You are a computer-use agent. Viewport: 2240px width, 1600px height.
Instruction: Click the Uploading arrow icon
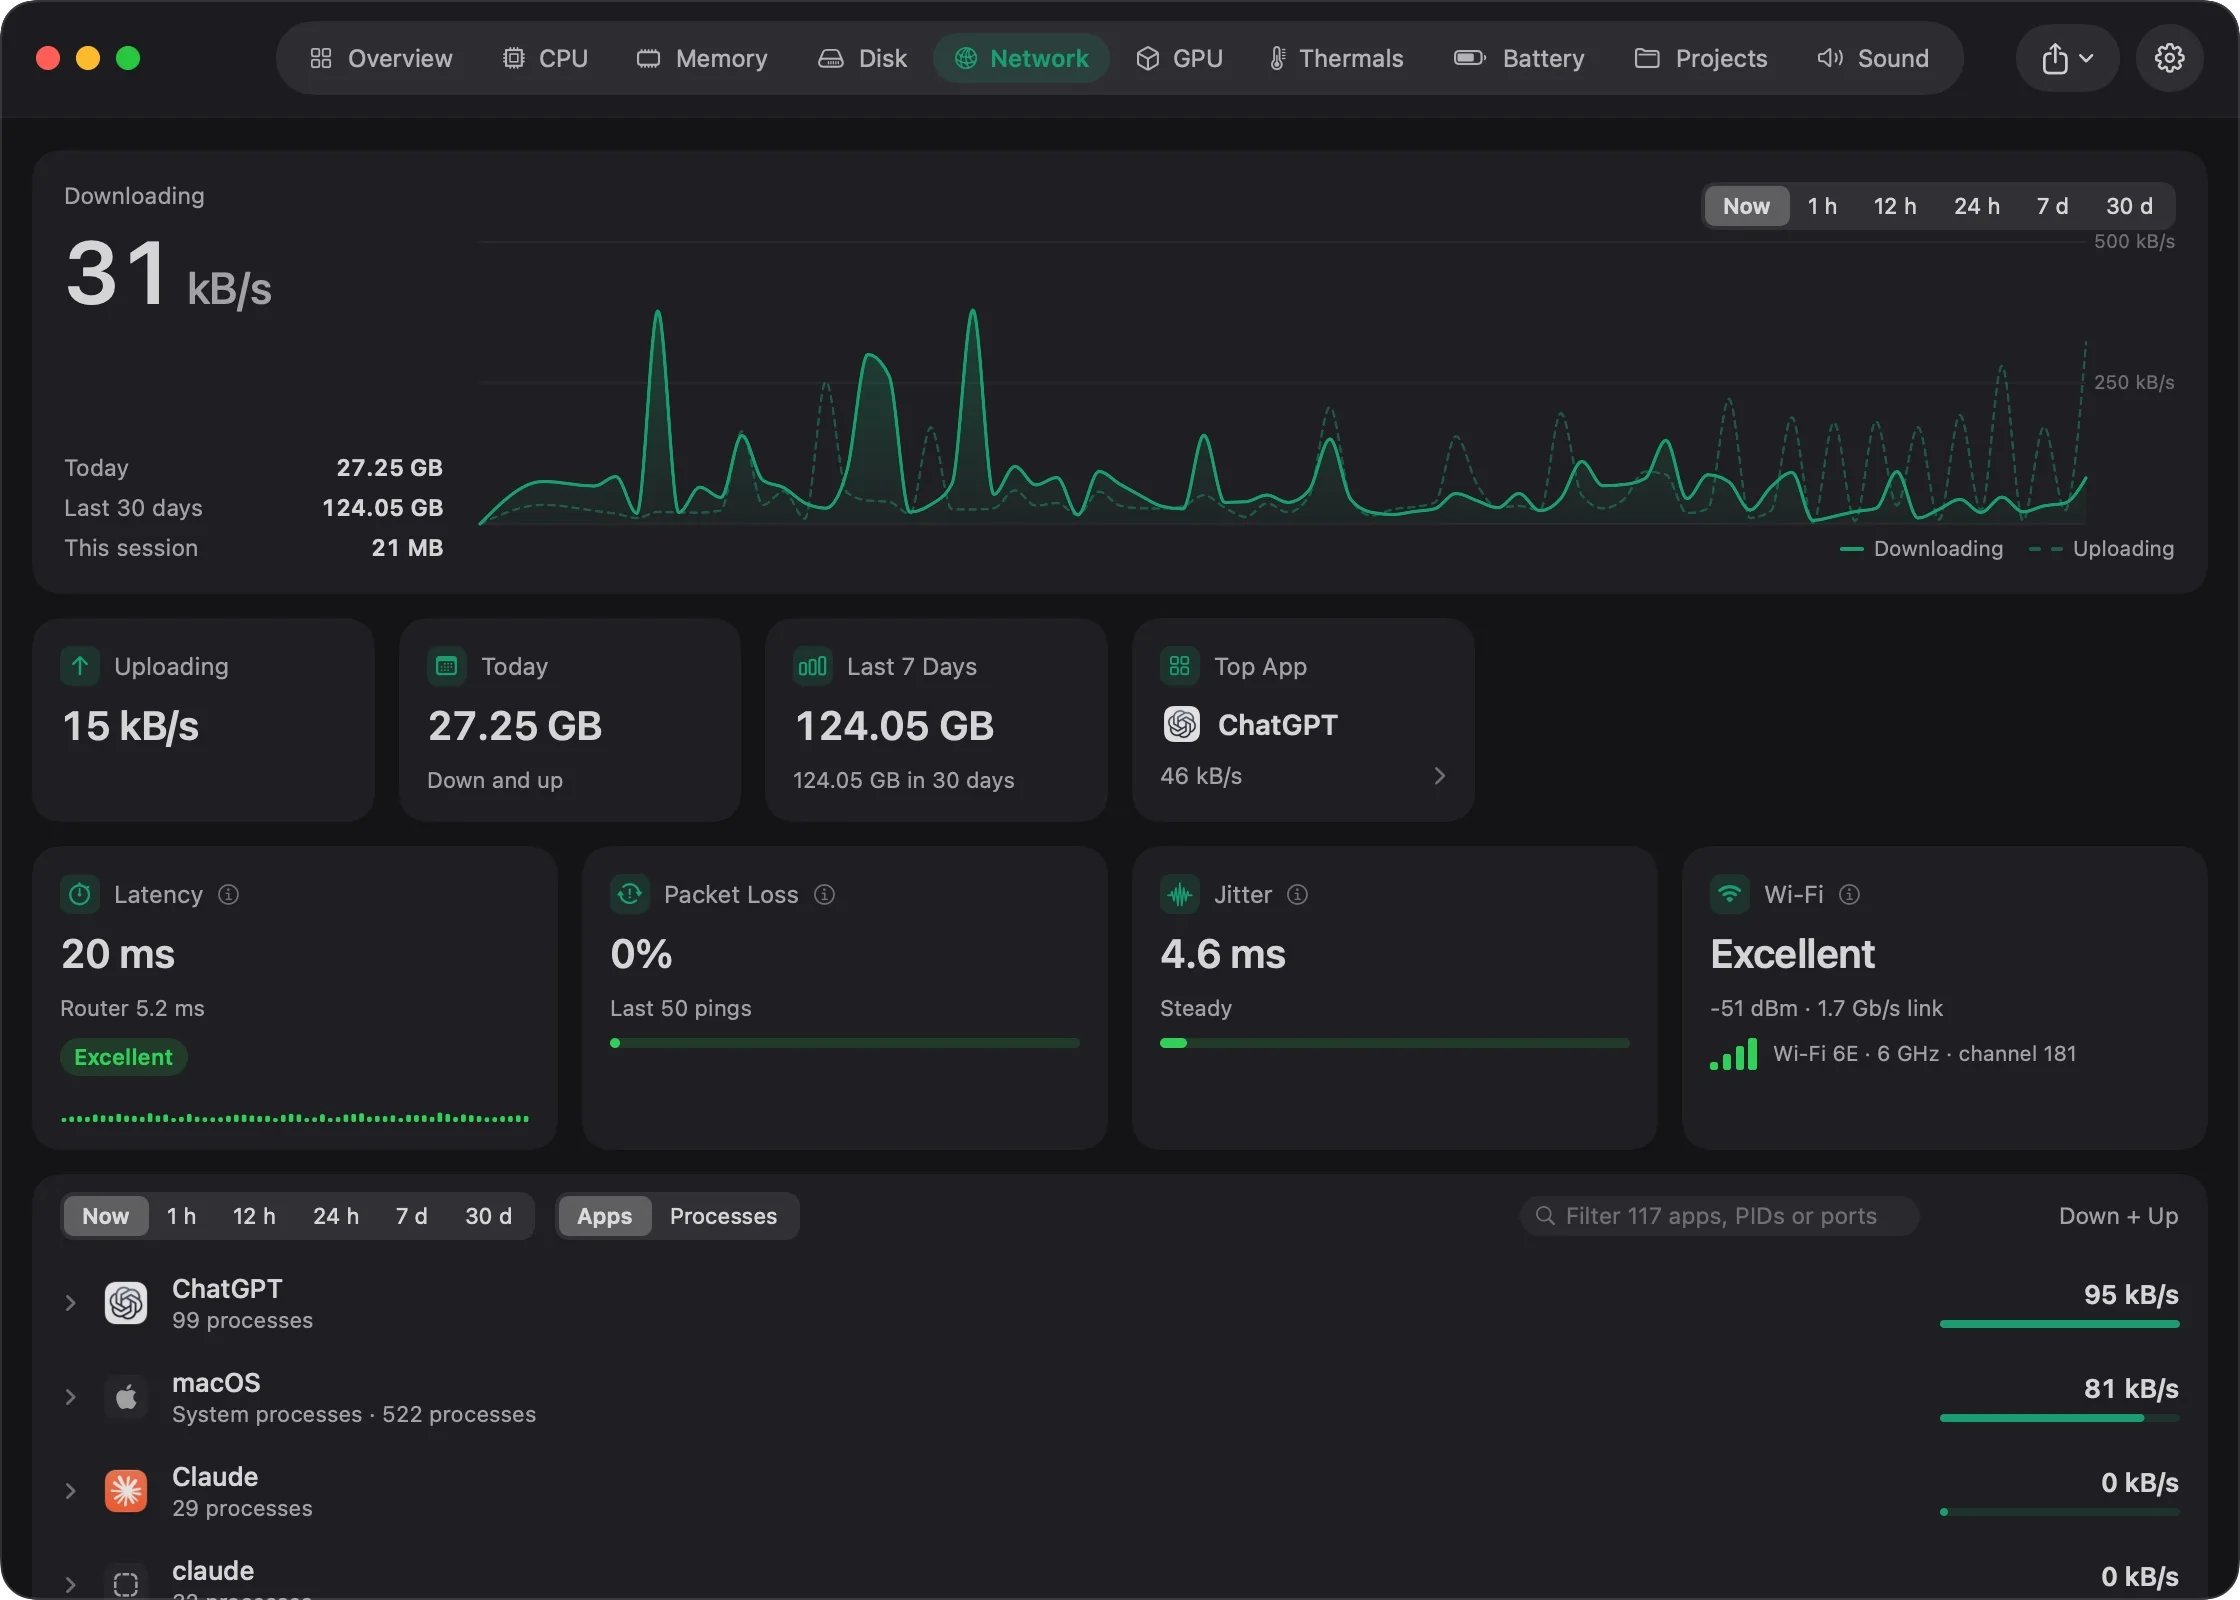[x=80, y=666]
